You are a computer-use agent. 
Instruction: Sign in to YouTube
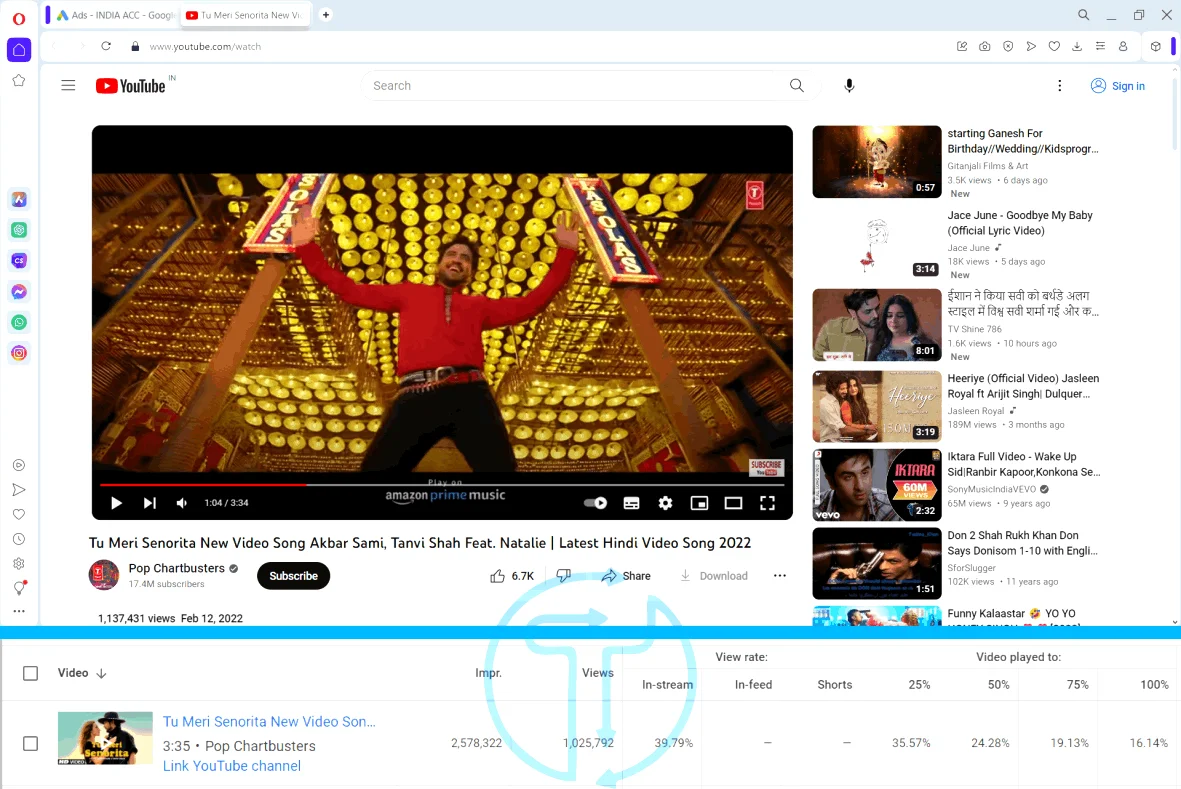(1118, 86)
